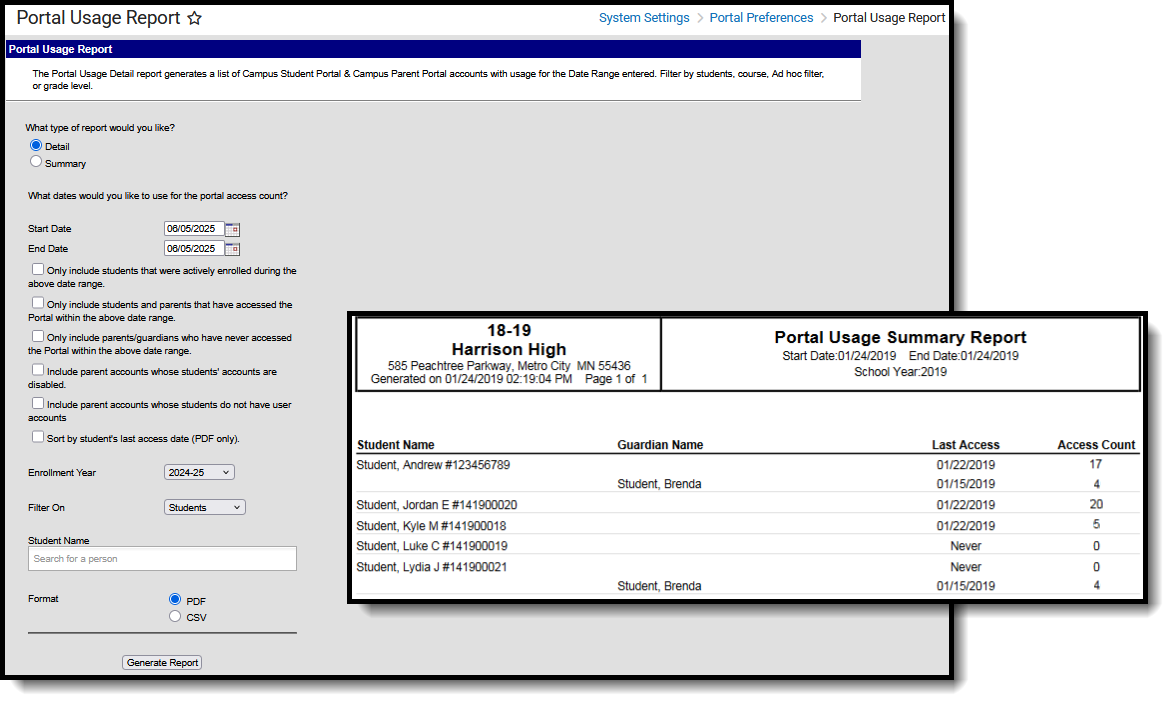This screenshot has width=1173, height=705.
Task: Open the Filter On Students dropdown
Action: pos(204,507)
